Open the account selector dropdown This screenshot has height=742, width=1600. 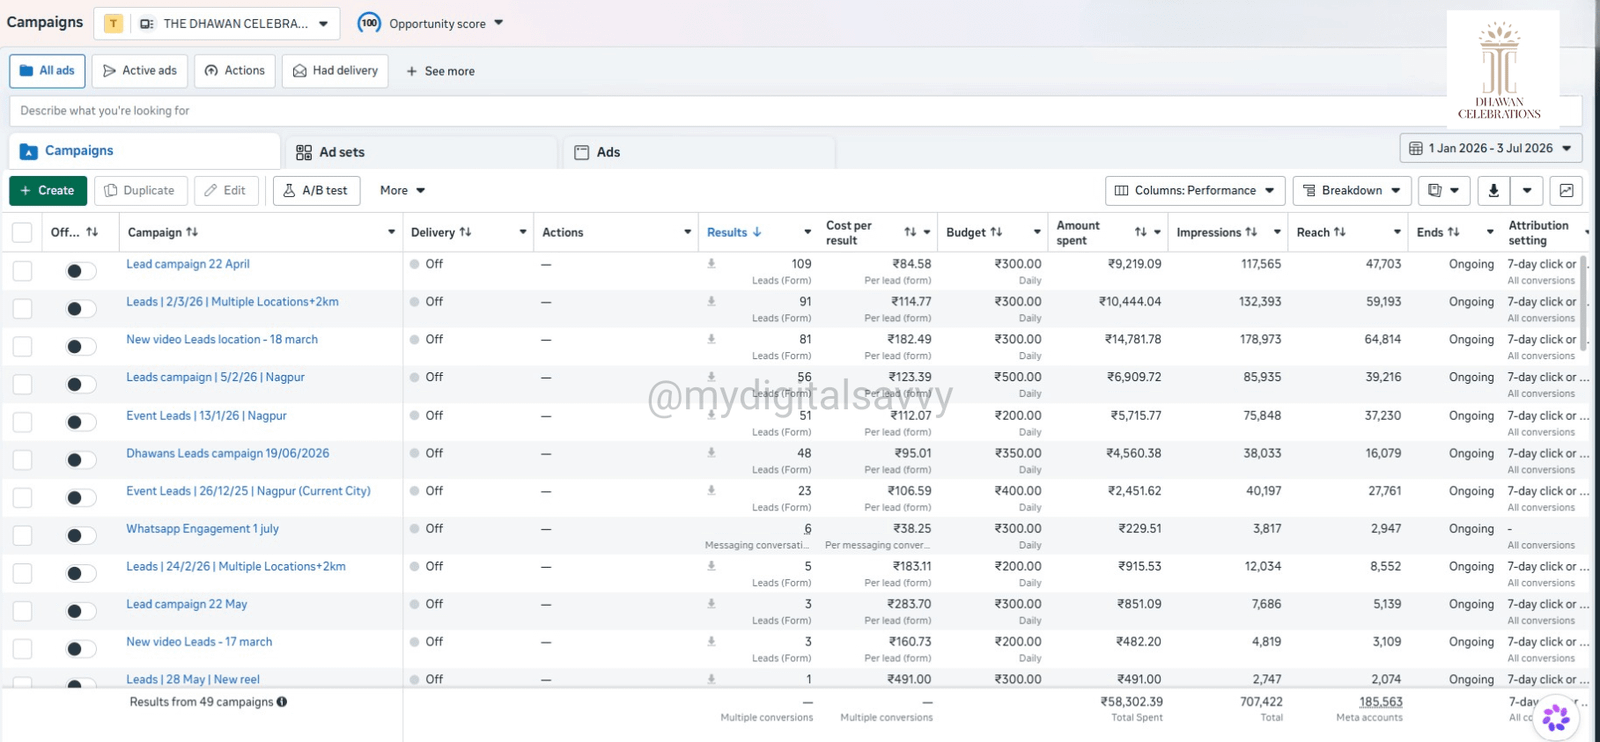tap(217, 23)
